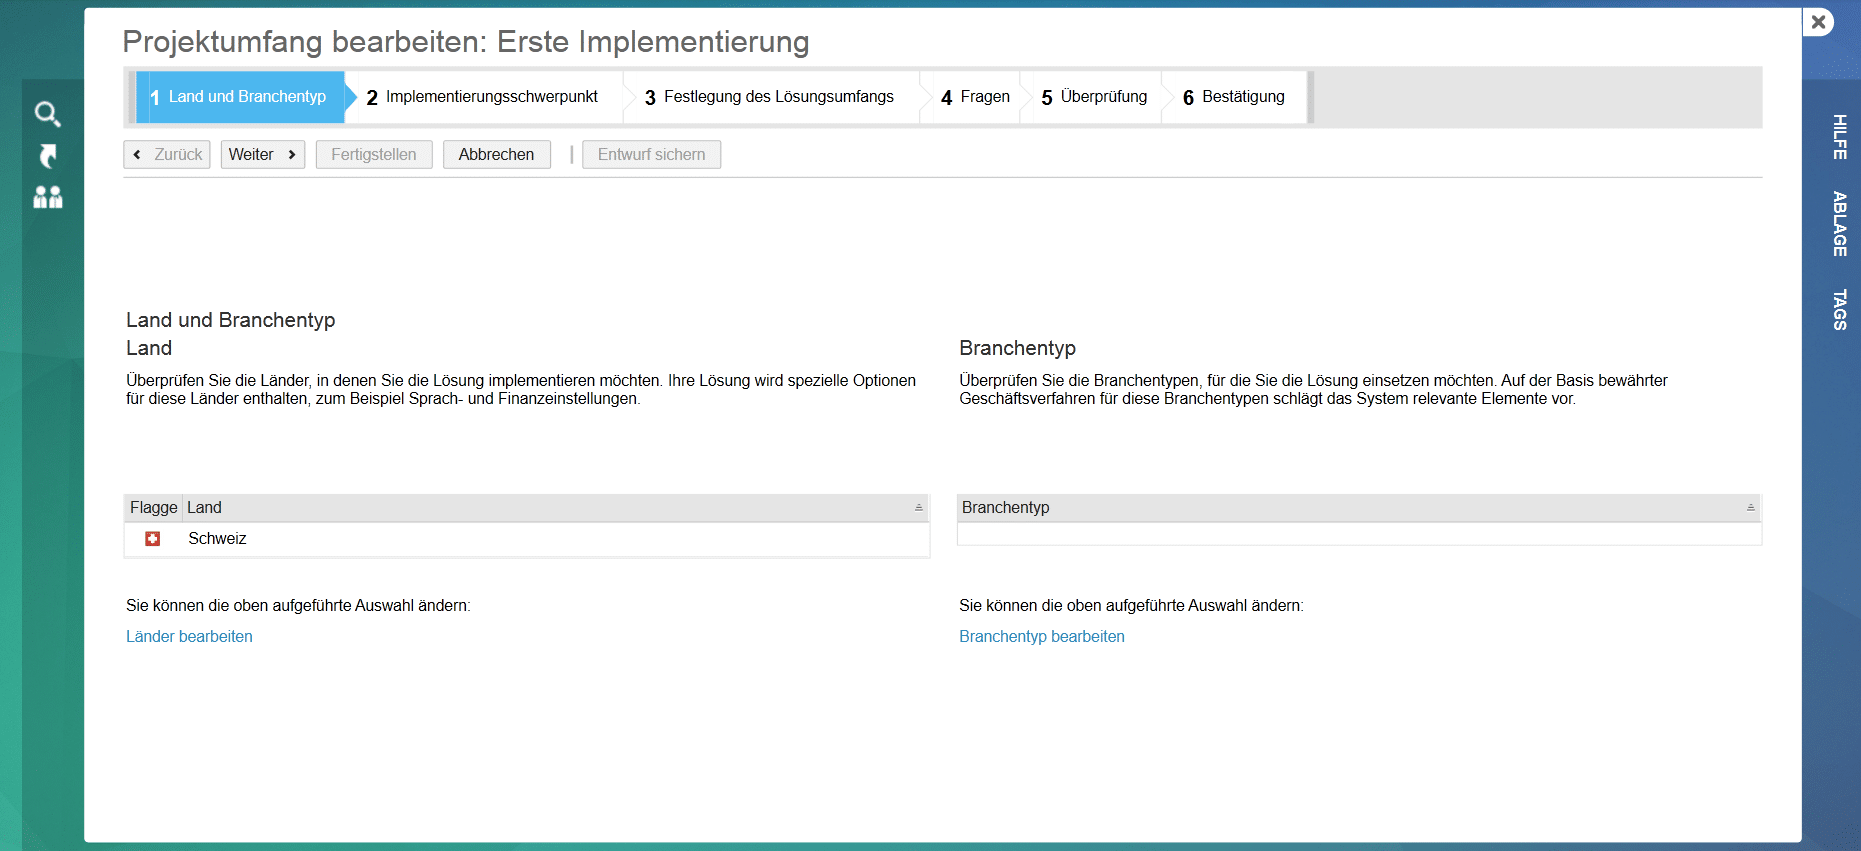Close the project scope dialog with X
Viewport: 1861px width, 851px height.
(x=1818, y=22)
